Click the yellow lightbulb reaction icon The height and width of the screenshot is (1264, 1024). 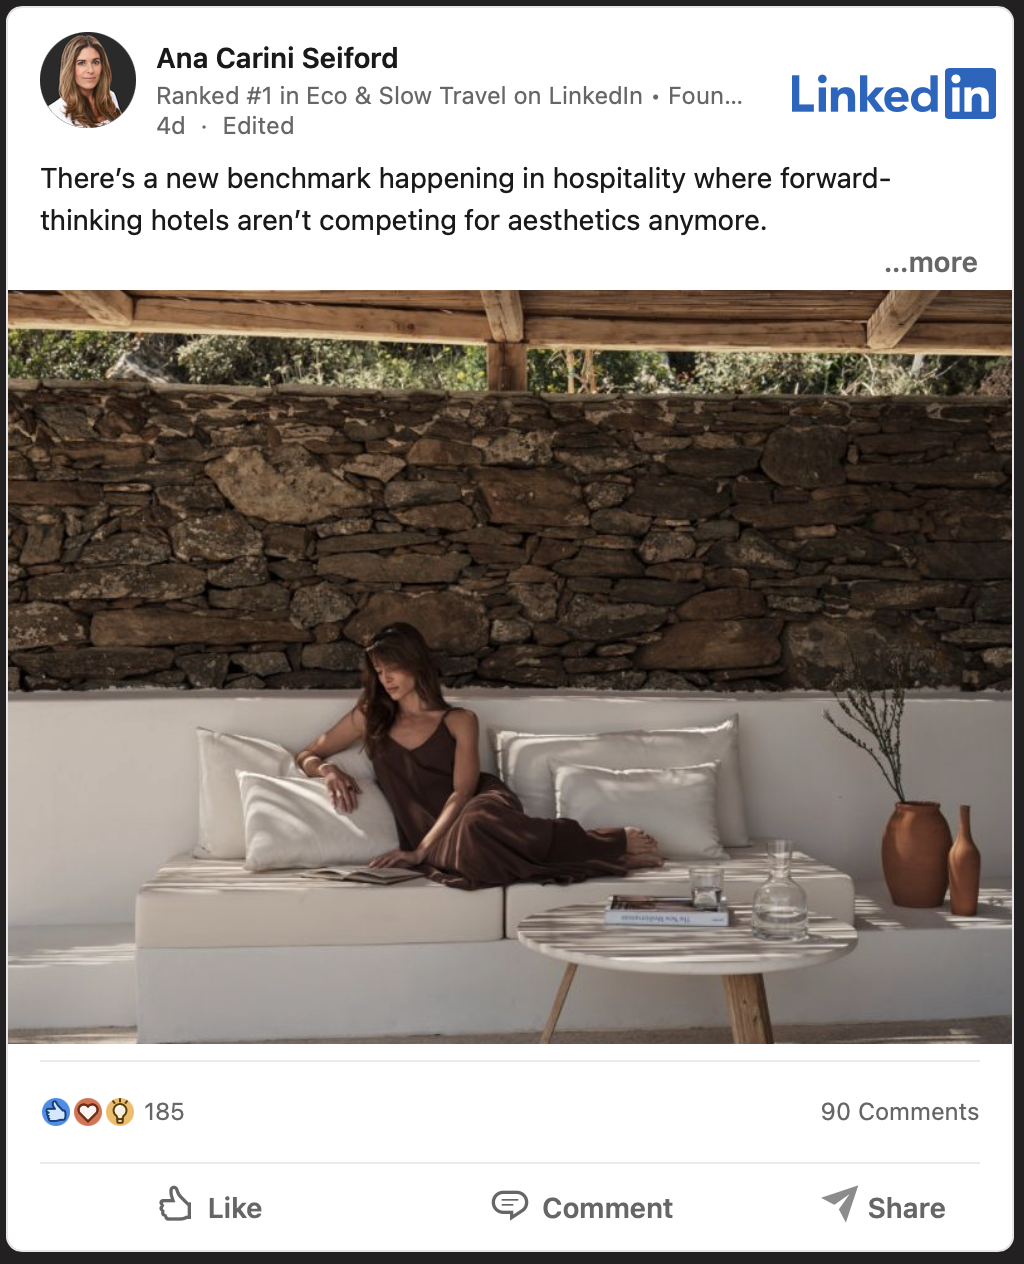pos(120,1112)
